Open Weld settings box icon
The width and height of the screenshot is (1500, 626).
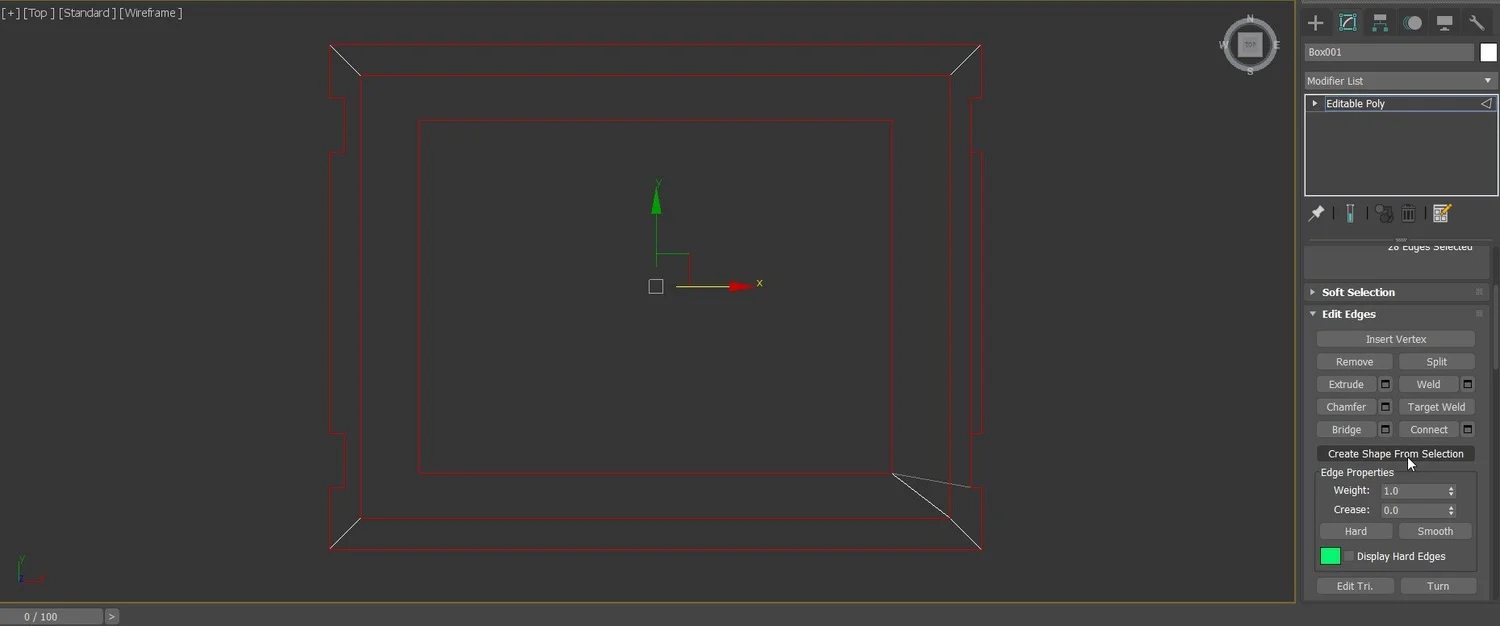(1468, 384)
